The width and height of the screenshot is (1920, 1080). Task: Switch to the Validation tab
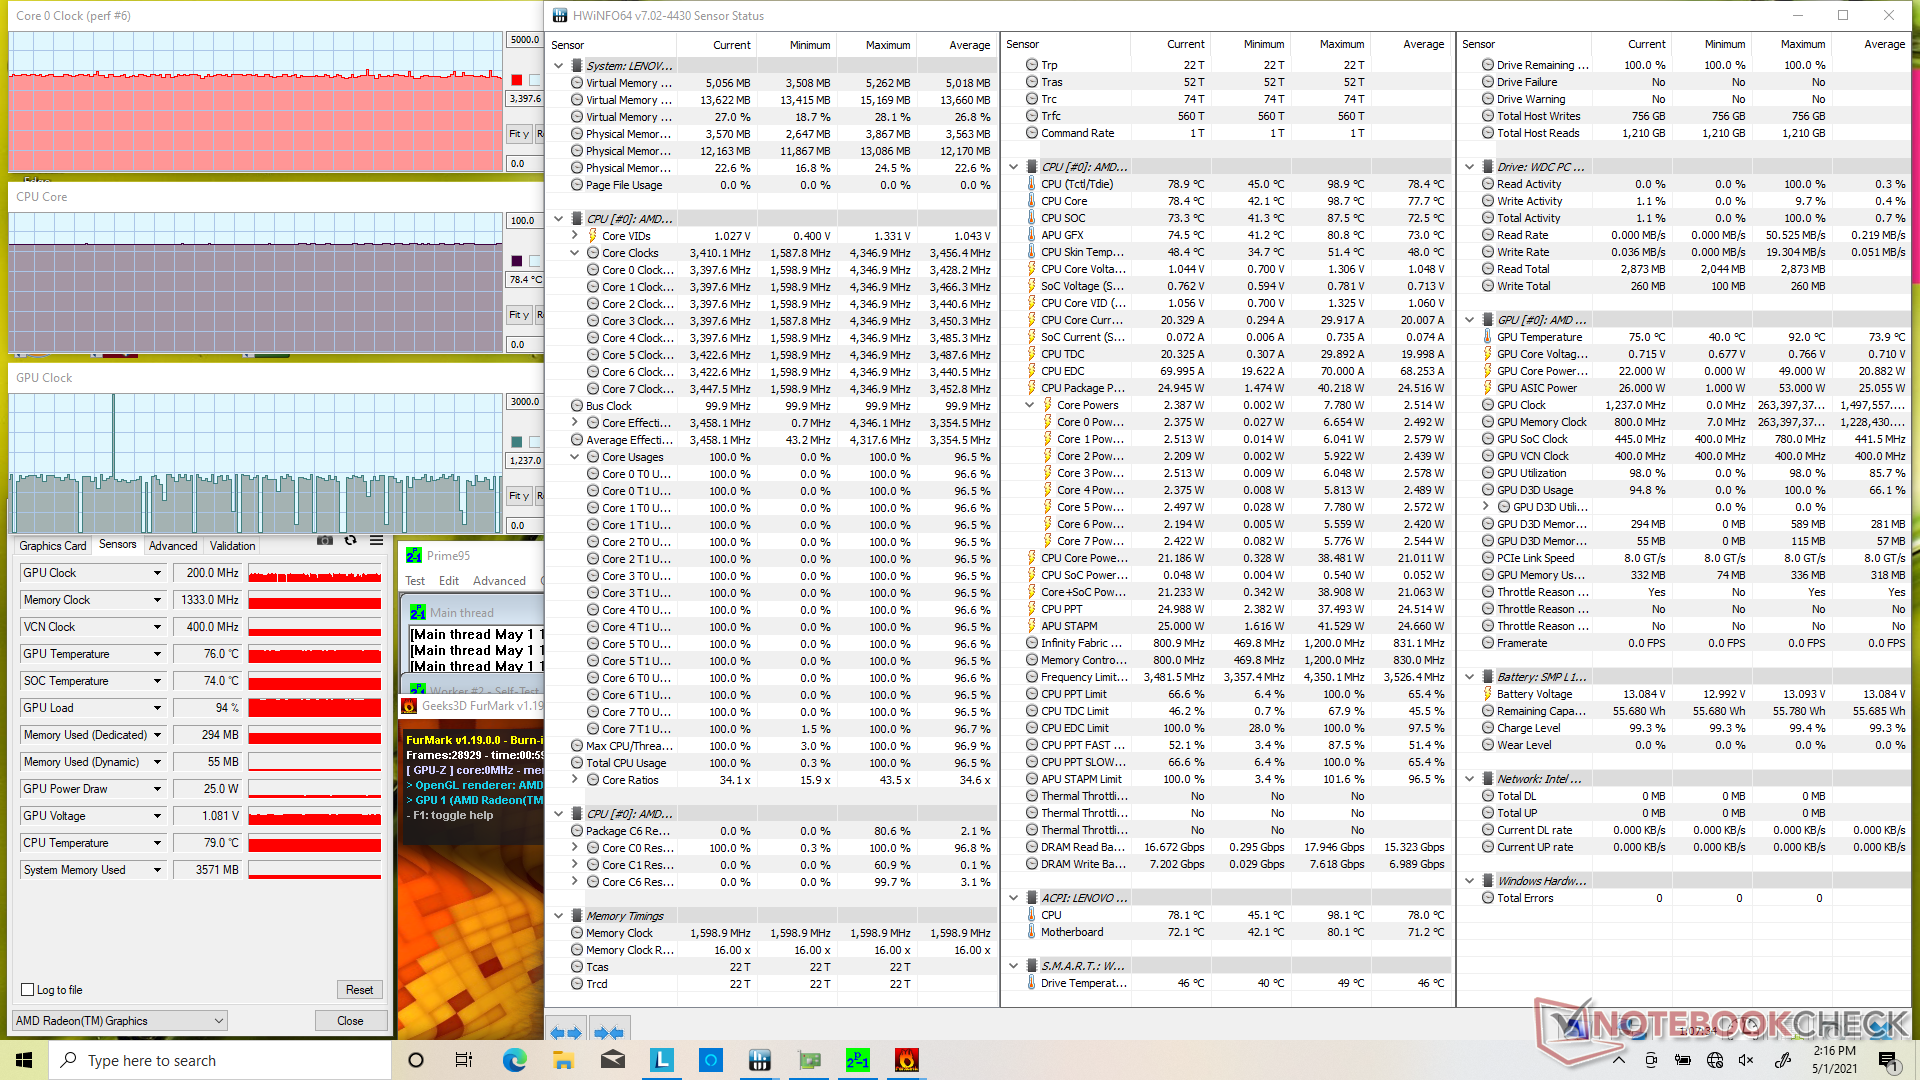pos(232,546)
